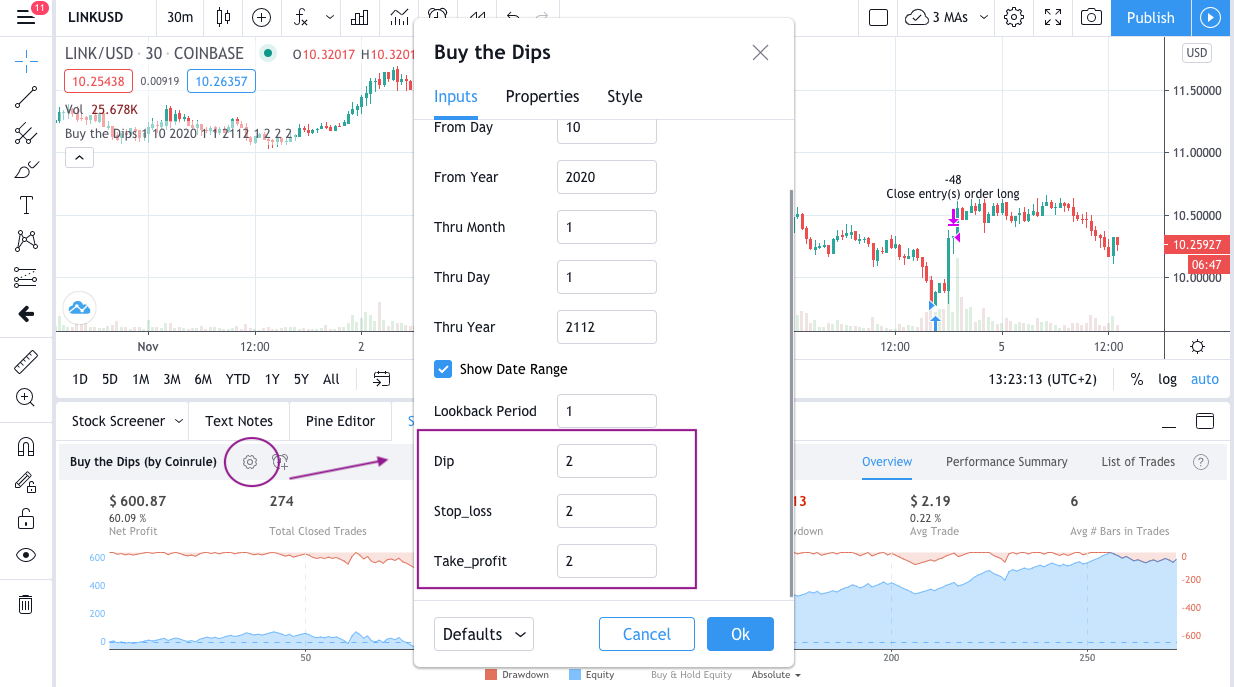Select the XABCD Pattern tool
Viewport: 1234px width, 687px height.
coord(26,240)
